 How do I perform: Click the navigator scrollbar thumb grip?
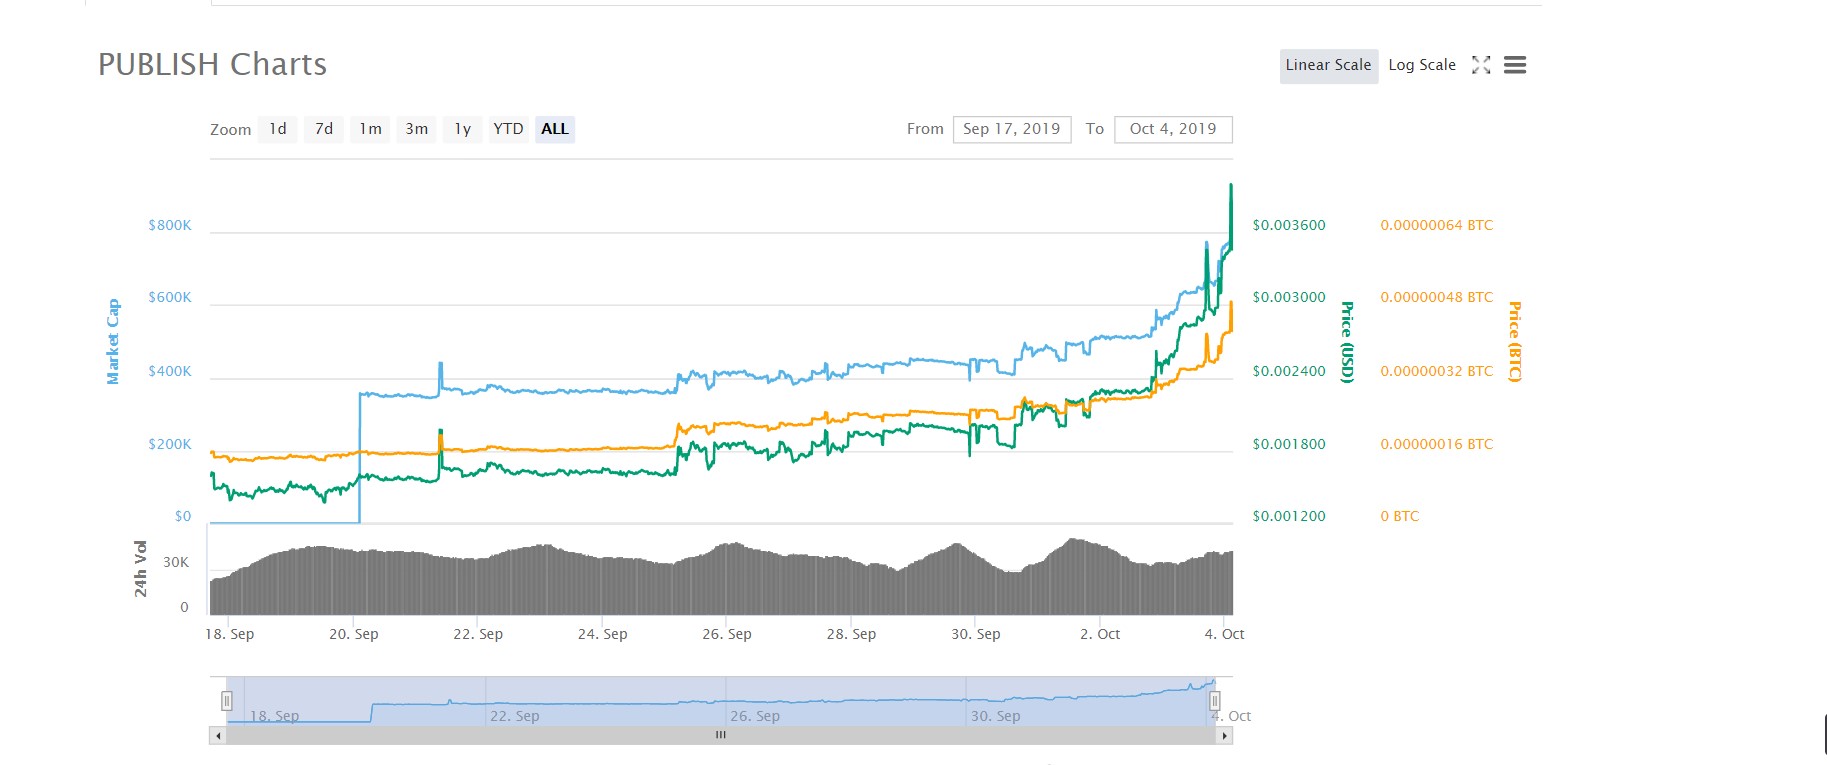pyautogui.click(x=720, y=735)
